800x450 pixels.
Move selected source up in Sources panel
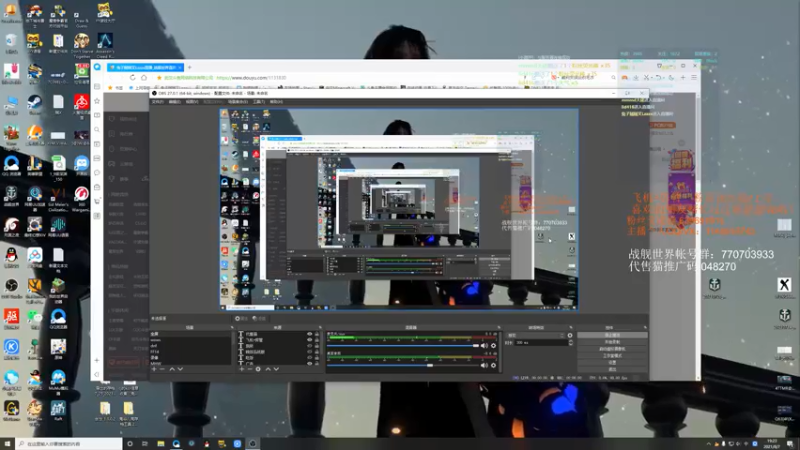(268, 369)
